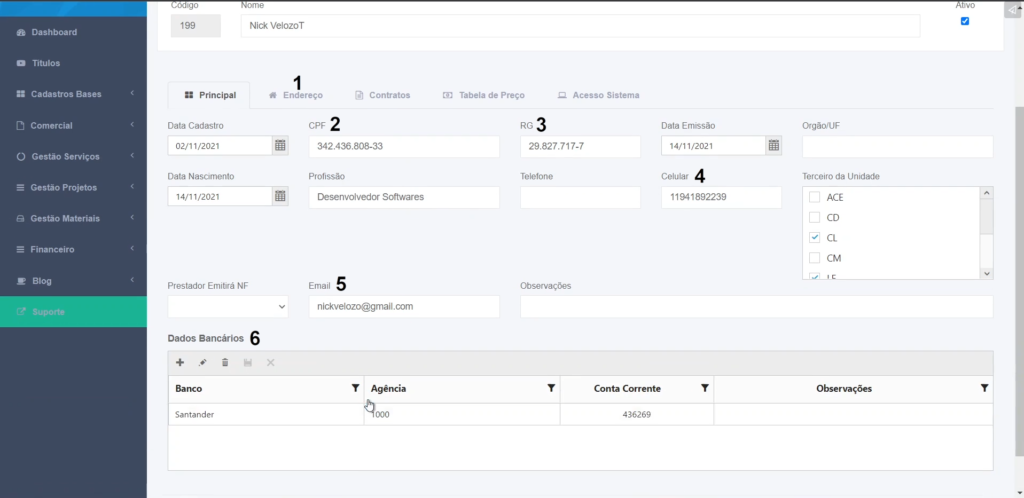The width and height of the screenshot is (1024, 498).
Task: Click the Conta Corrente column filter icon
Action: (704, 388)
